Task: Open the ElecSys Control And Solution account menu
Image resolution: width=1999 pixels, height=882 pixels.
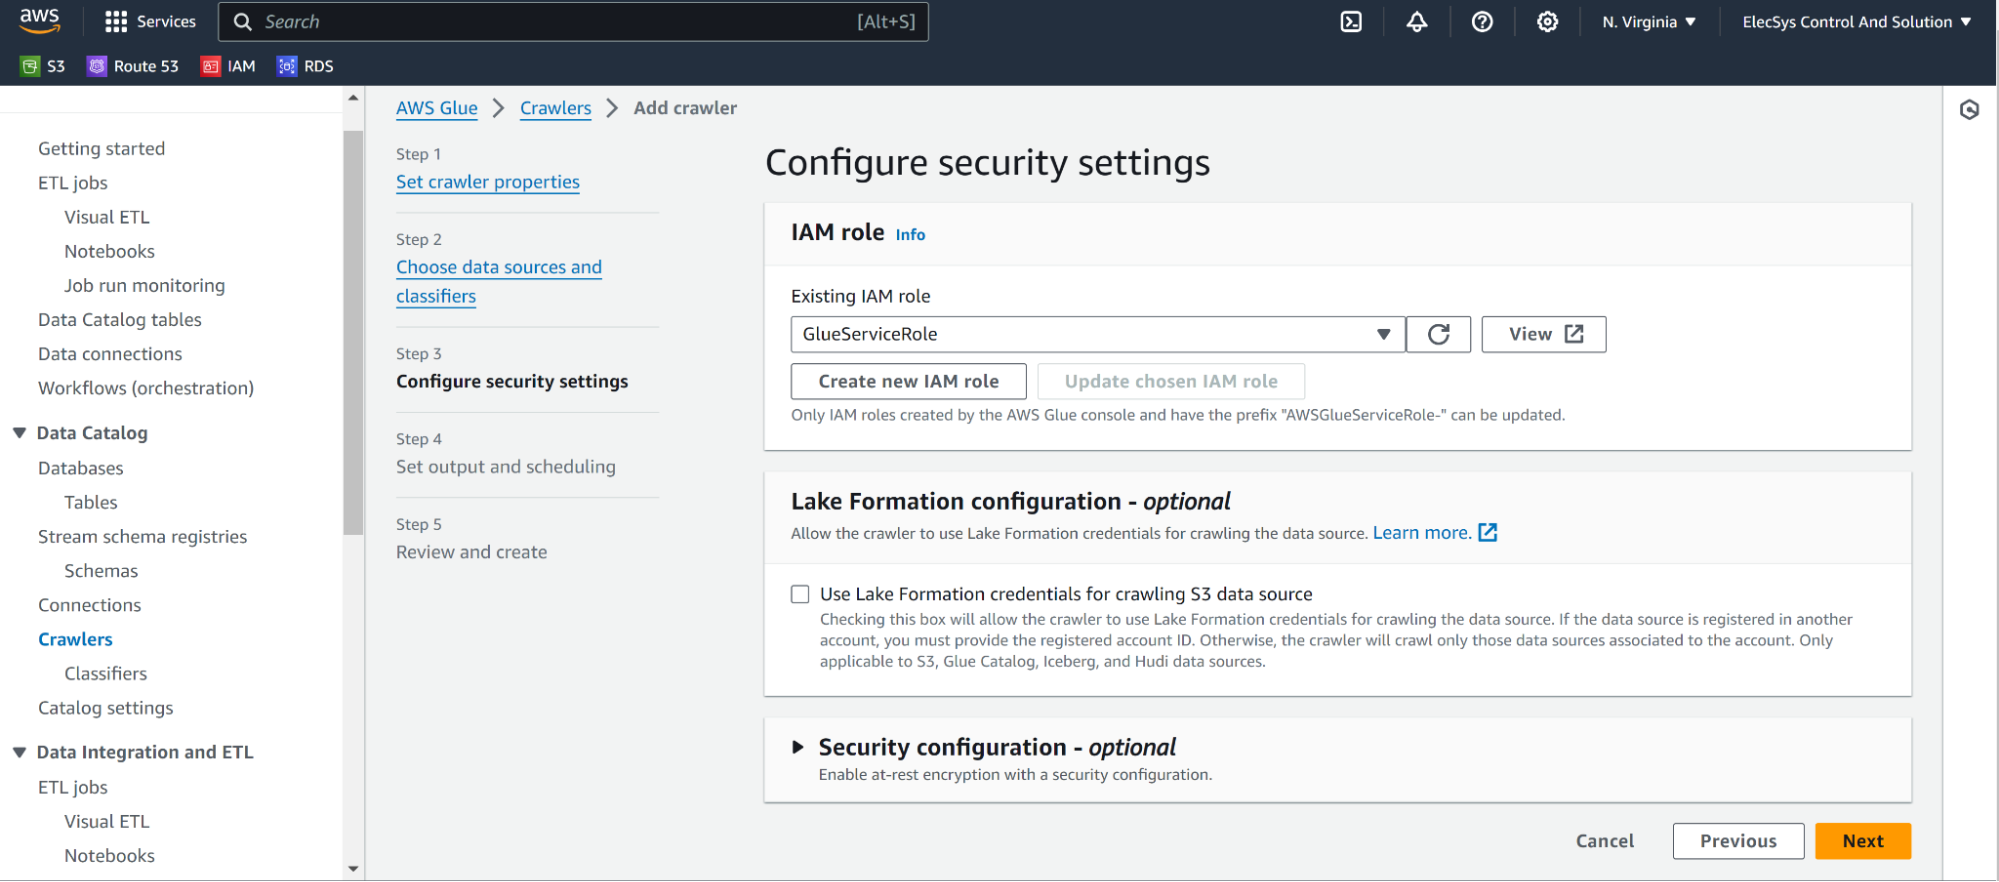Action: click(1857, 21)
